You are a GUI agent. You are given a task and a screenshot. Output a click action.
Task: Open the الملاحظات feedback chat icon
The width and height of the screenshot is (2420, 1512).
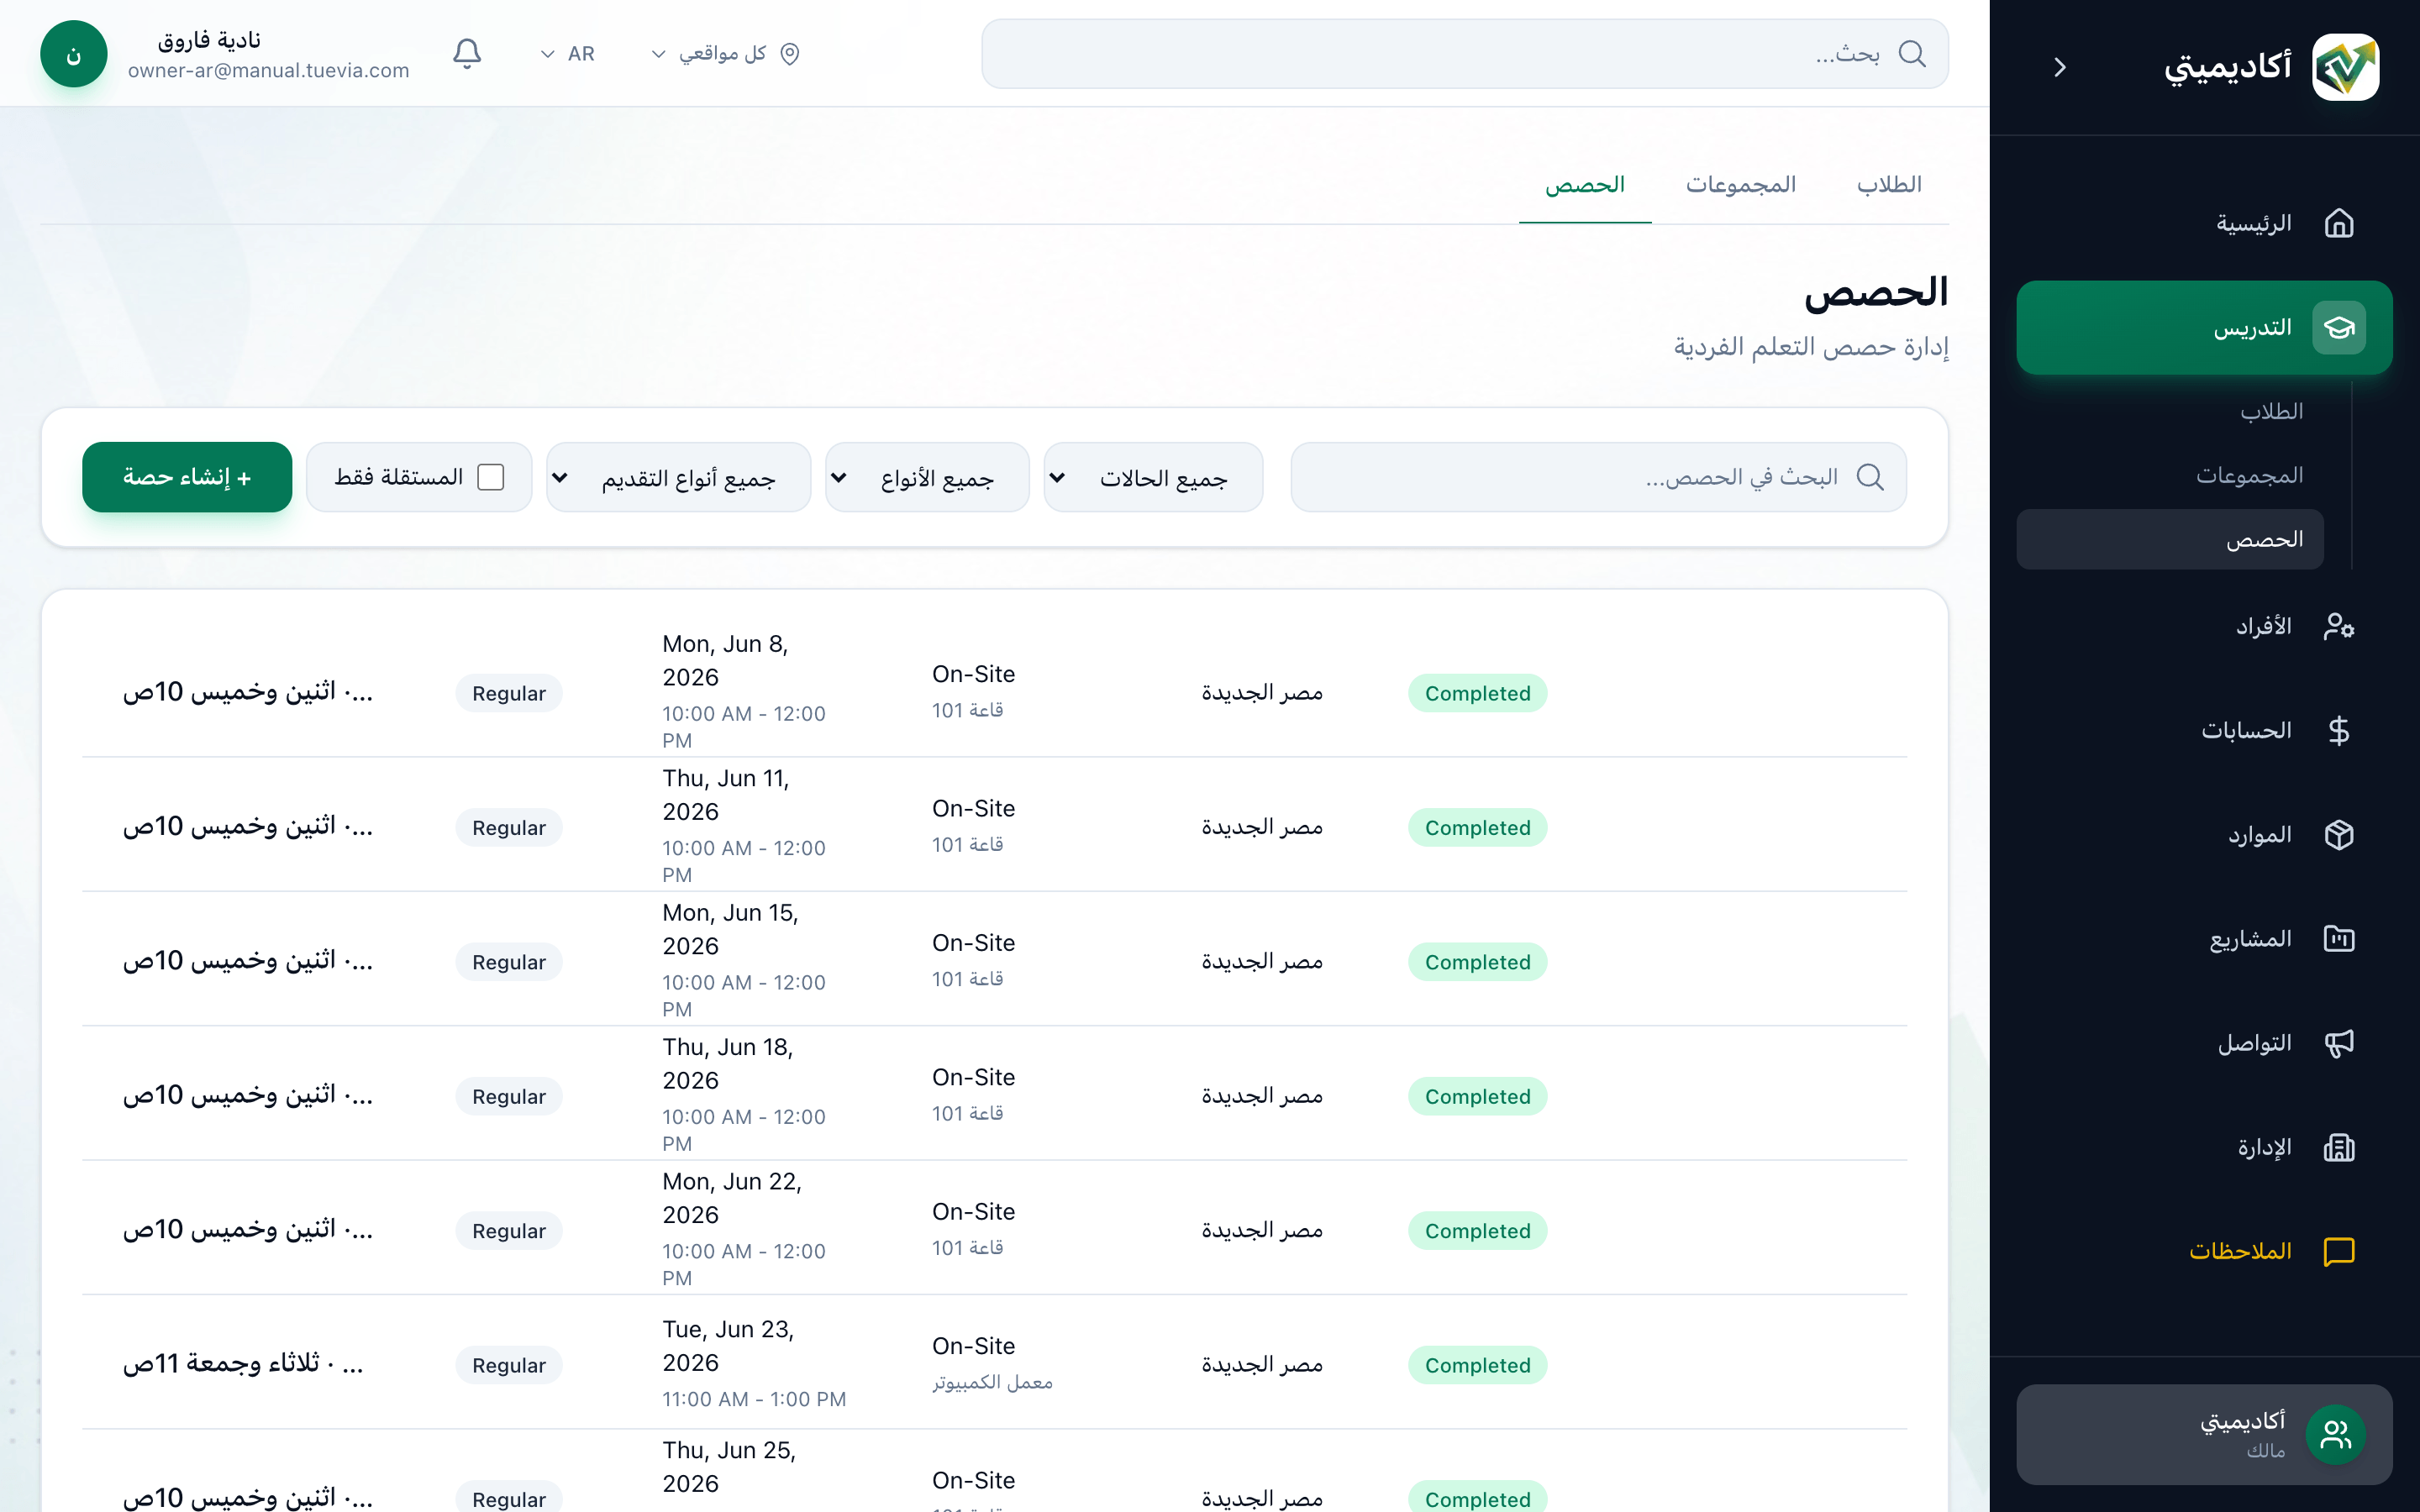tap(2338, 1251)
